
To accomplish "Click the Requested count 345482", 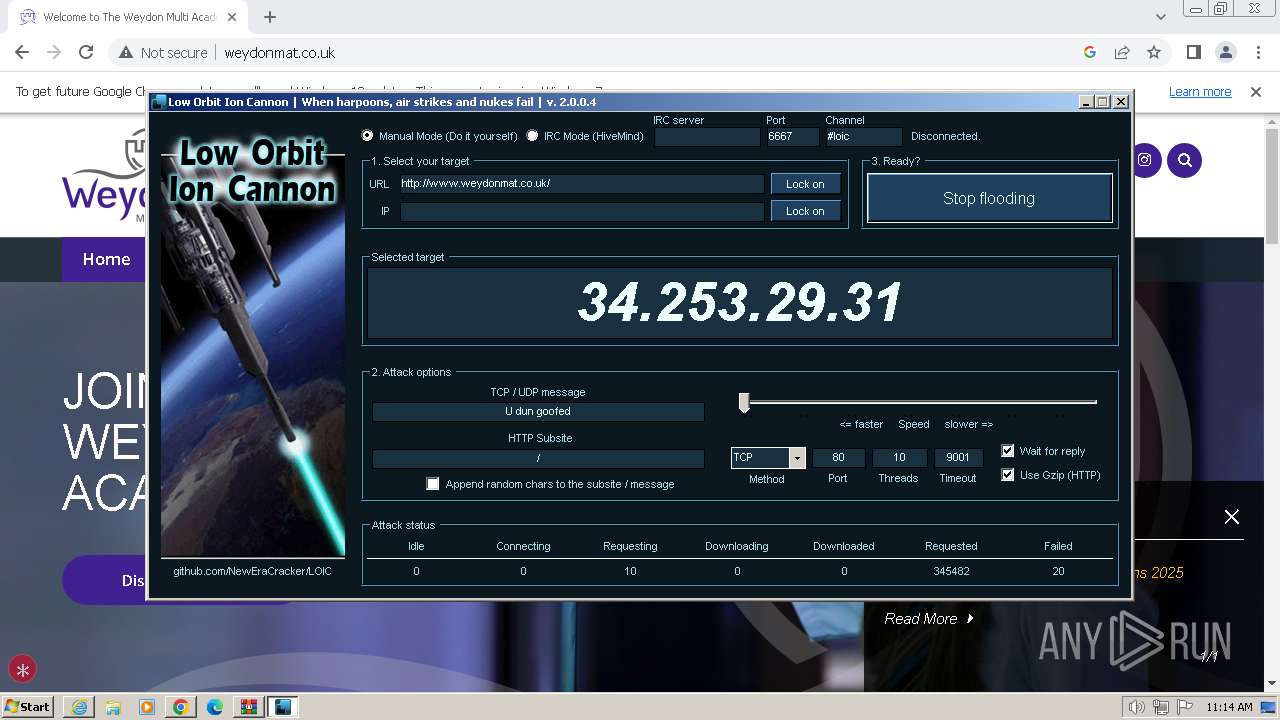I will (x=951, y=571).
